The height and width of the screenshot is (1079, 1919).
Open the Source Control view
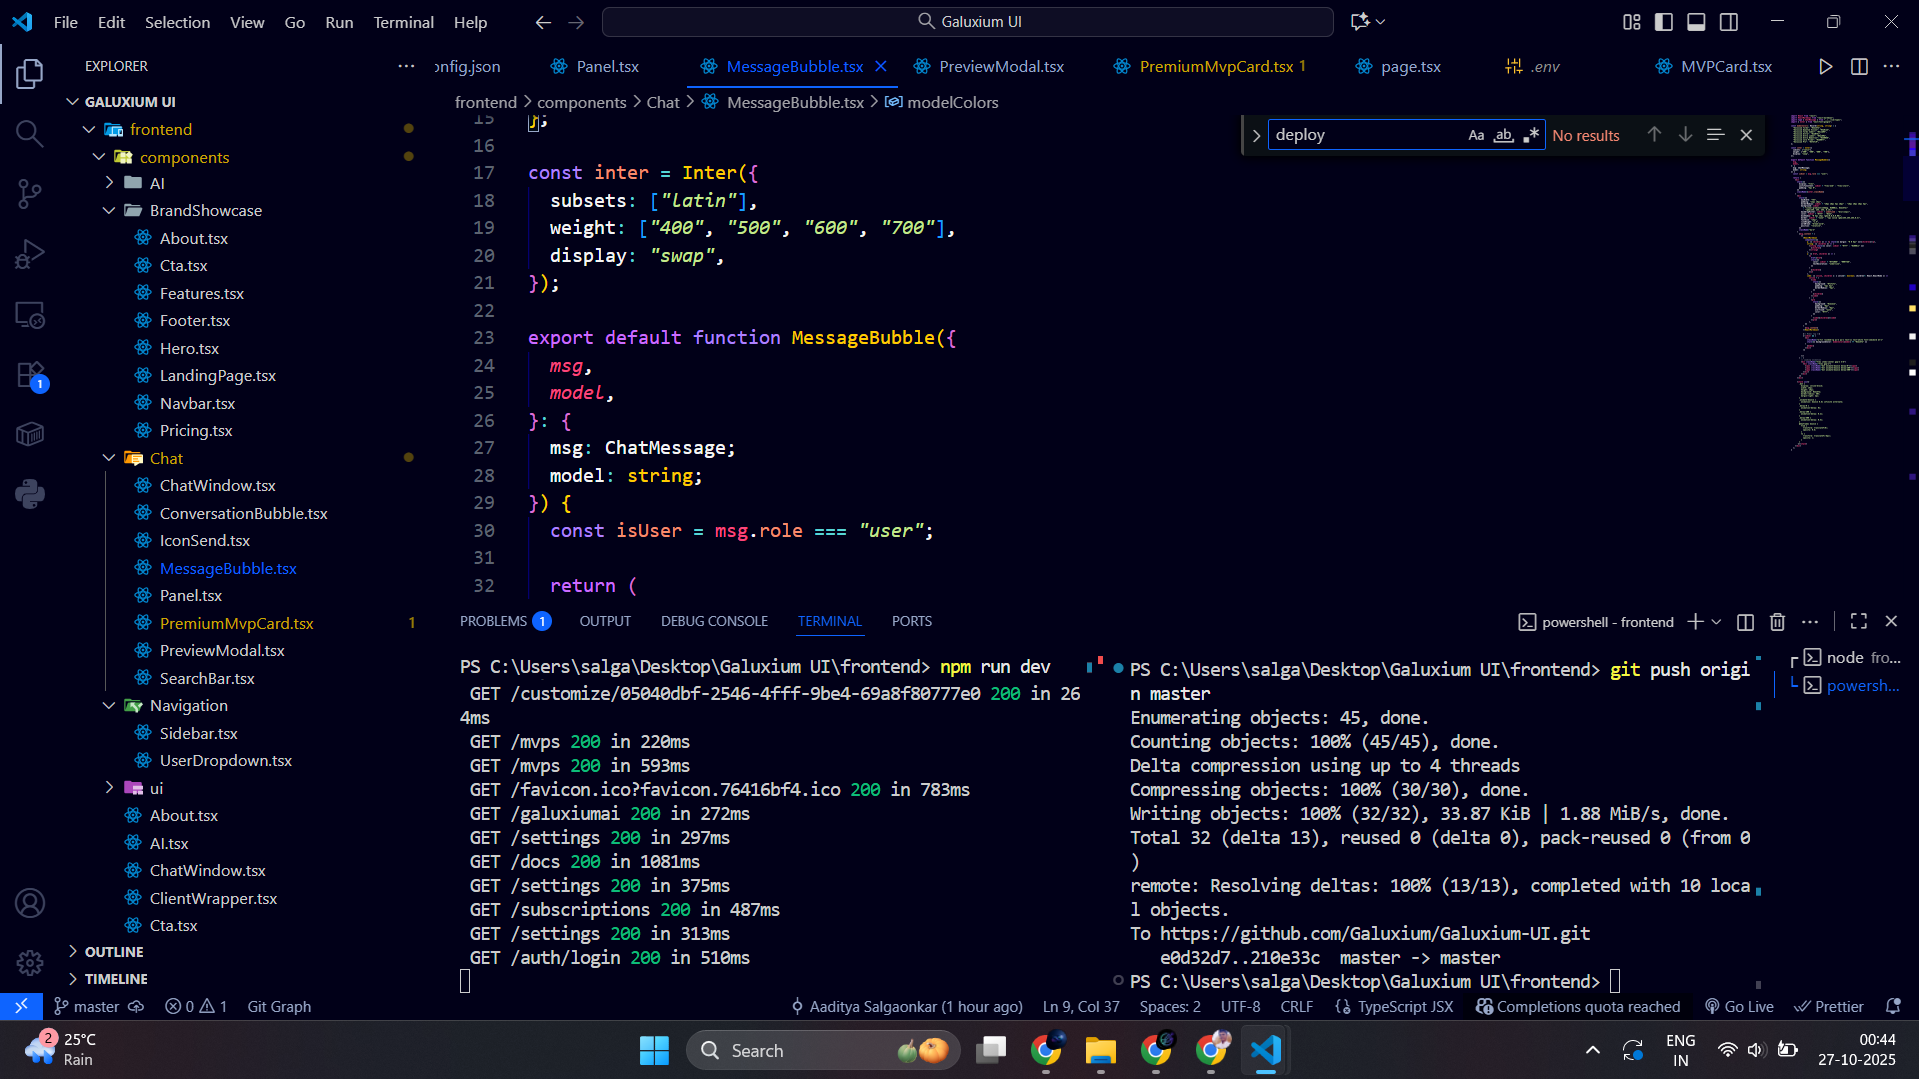(x=30, y=194)
